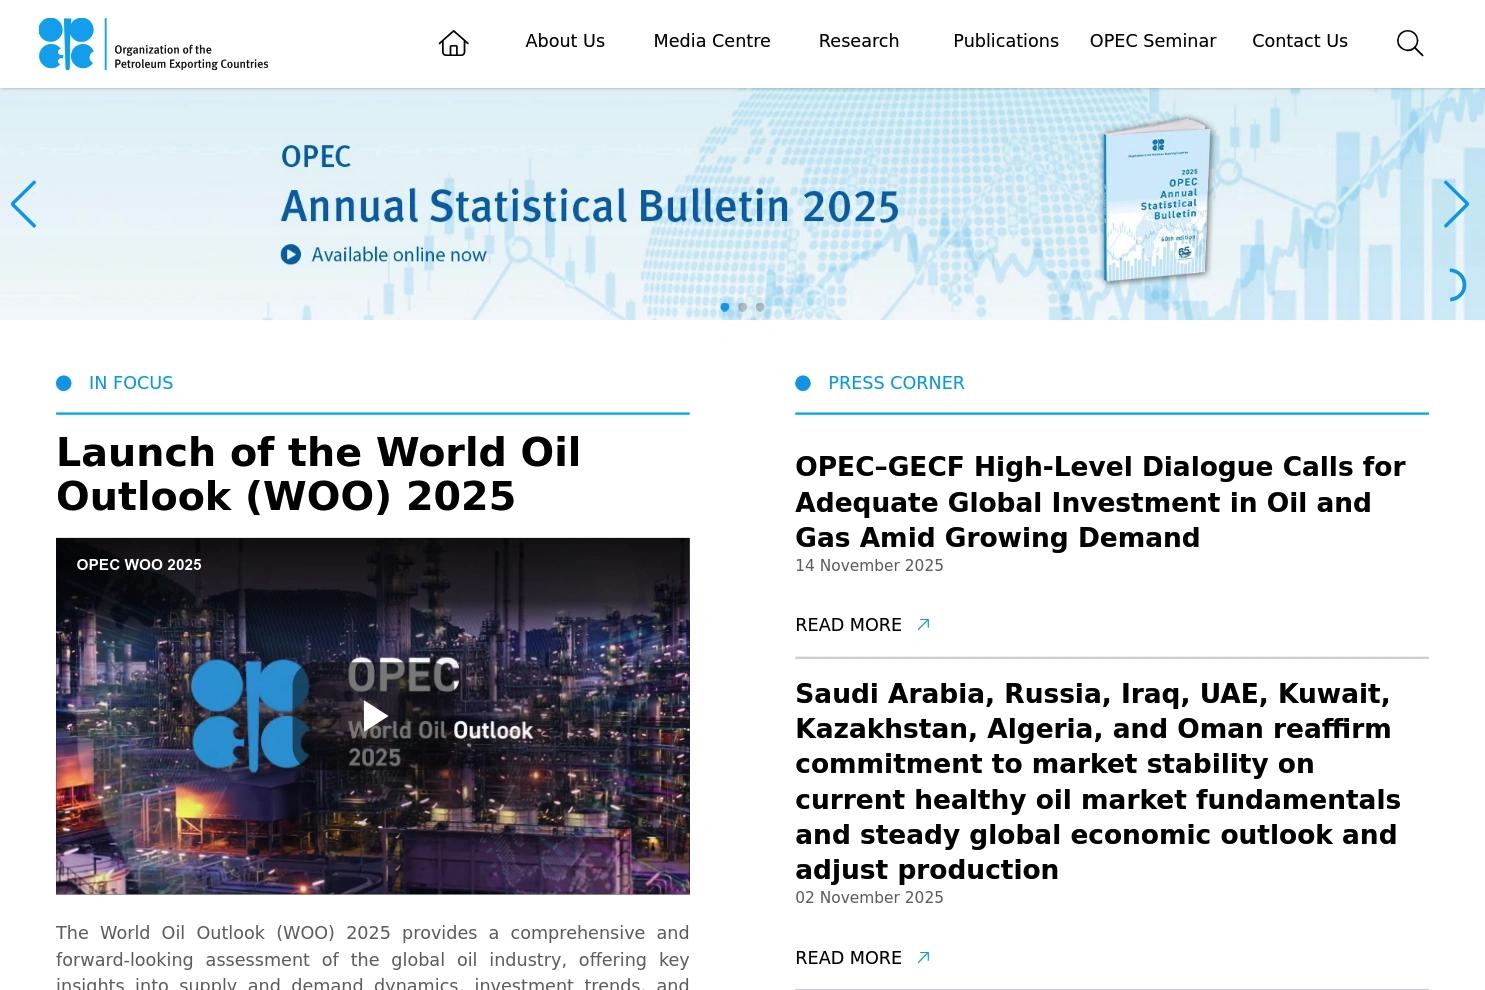Show the previous banner slide arrow

24,204
